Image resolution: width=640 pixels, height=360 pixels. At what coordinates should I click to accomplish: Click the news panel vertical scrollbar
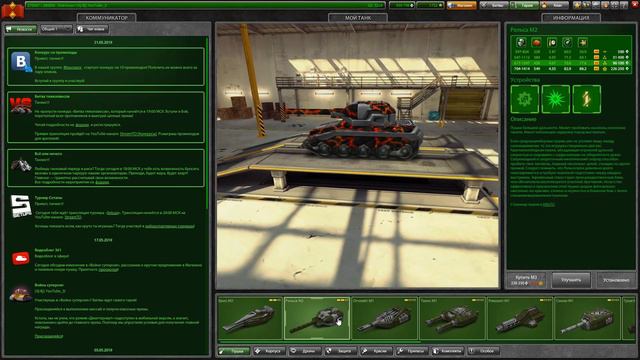[207, 122]
